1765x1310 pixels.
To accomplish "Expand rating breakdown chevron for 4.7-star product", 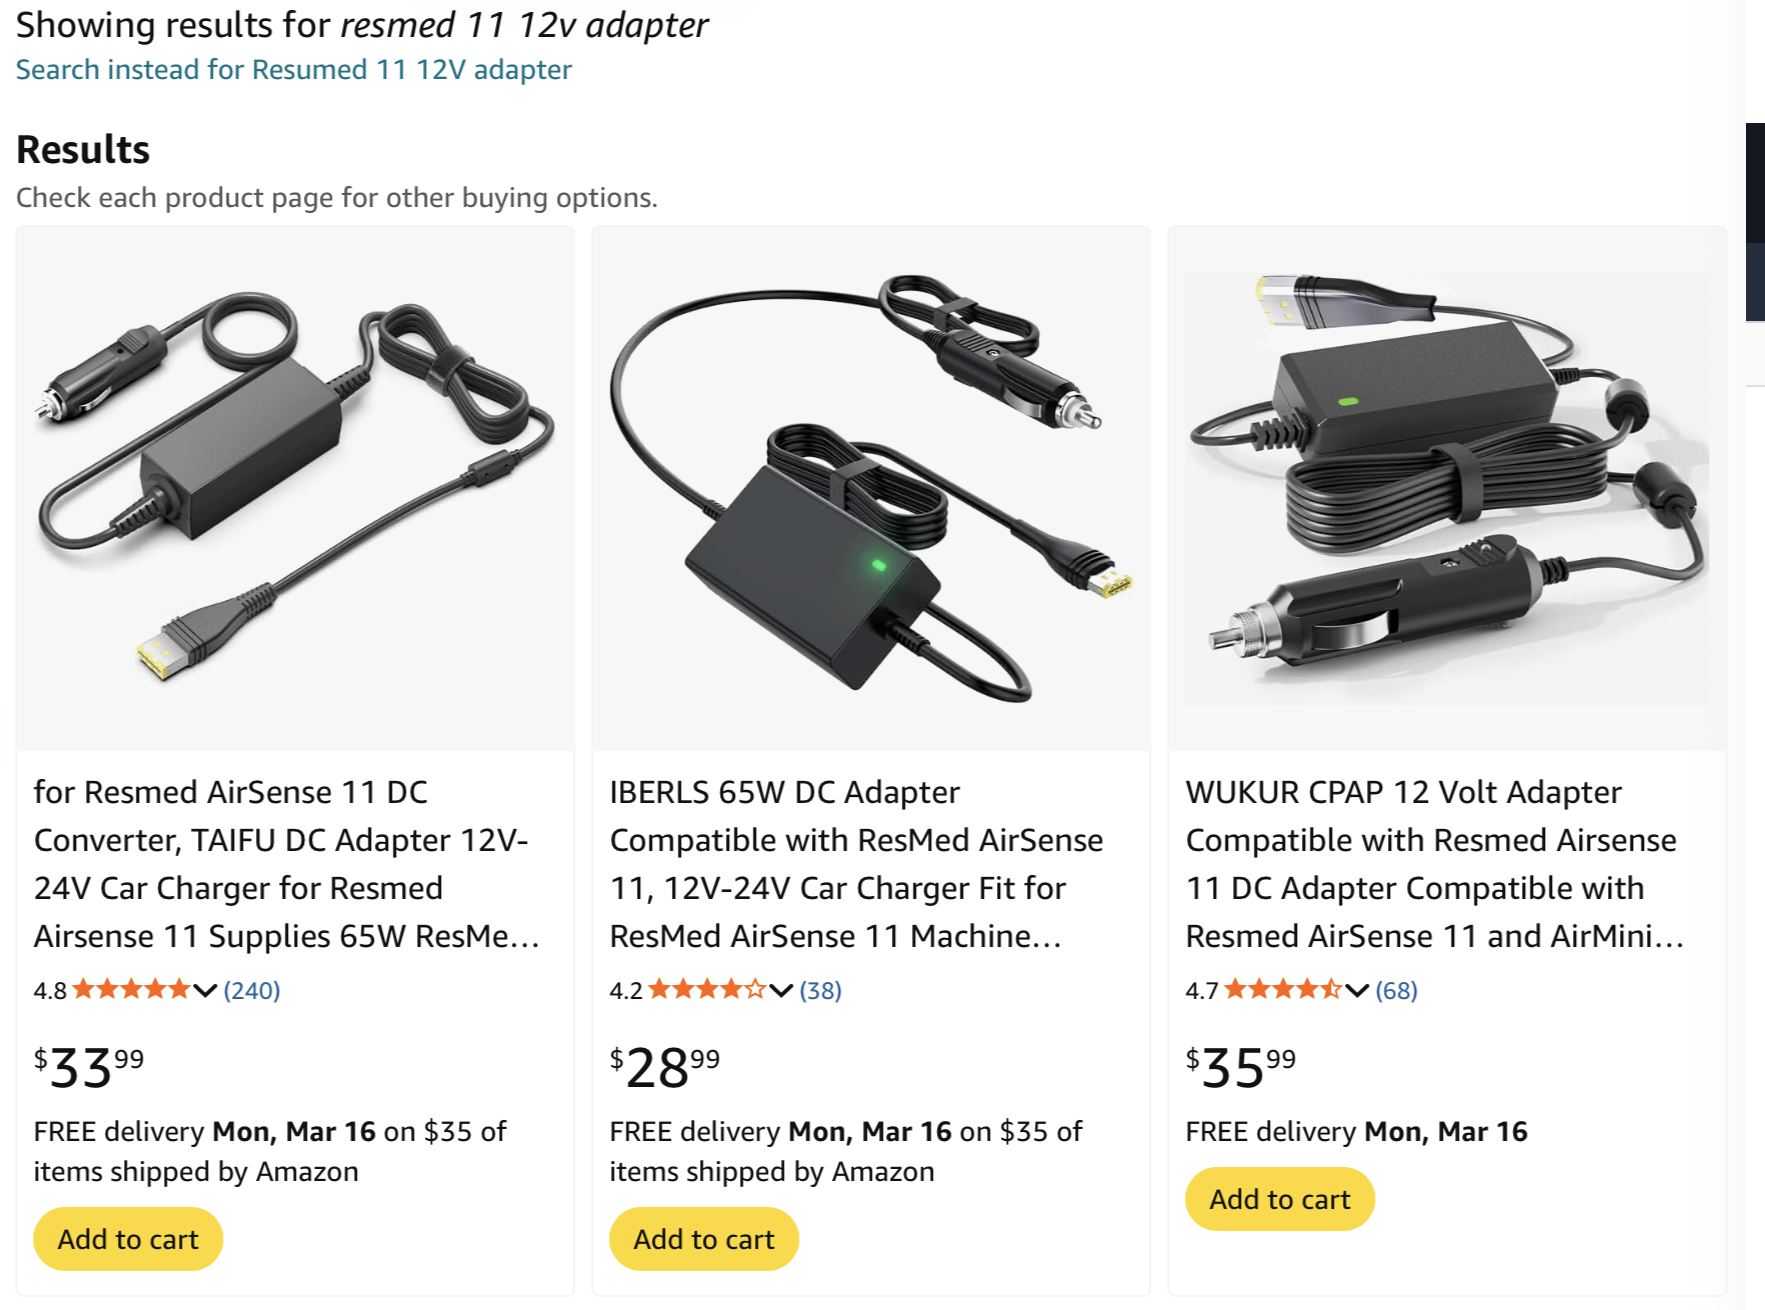I will [1357, 991].
